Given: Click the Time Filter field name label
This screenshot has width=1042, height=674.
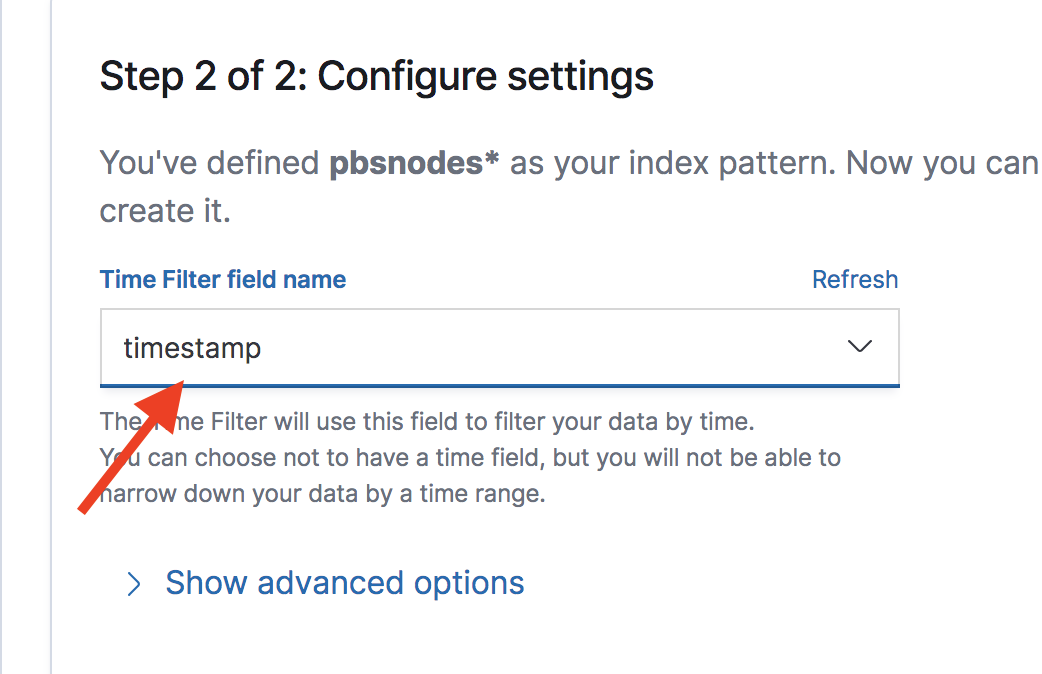Looking at the screenshot, I should (223, 280).
